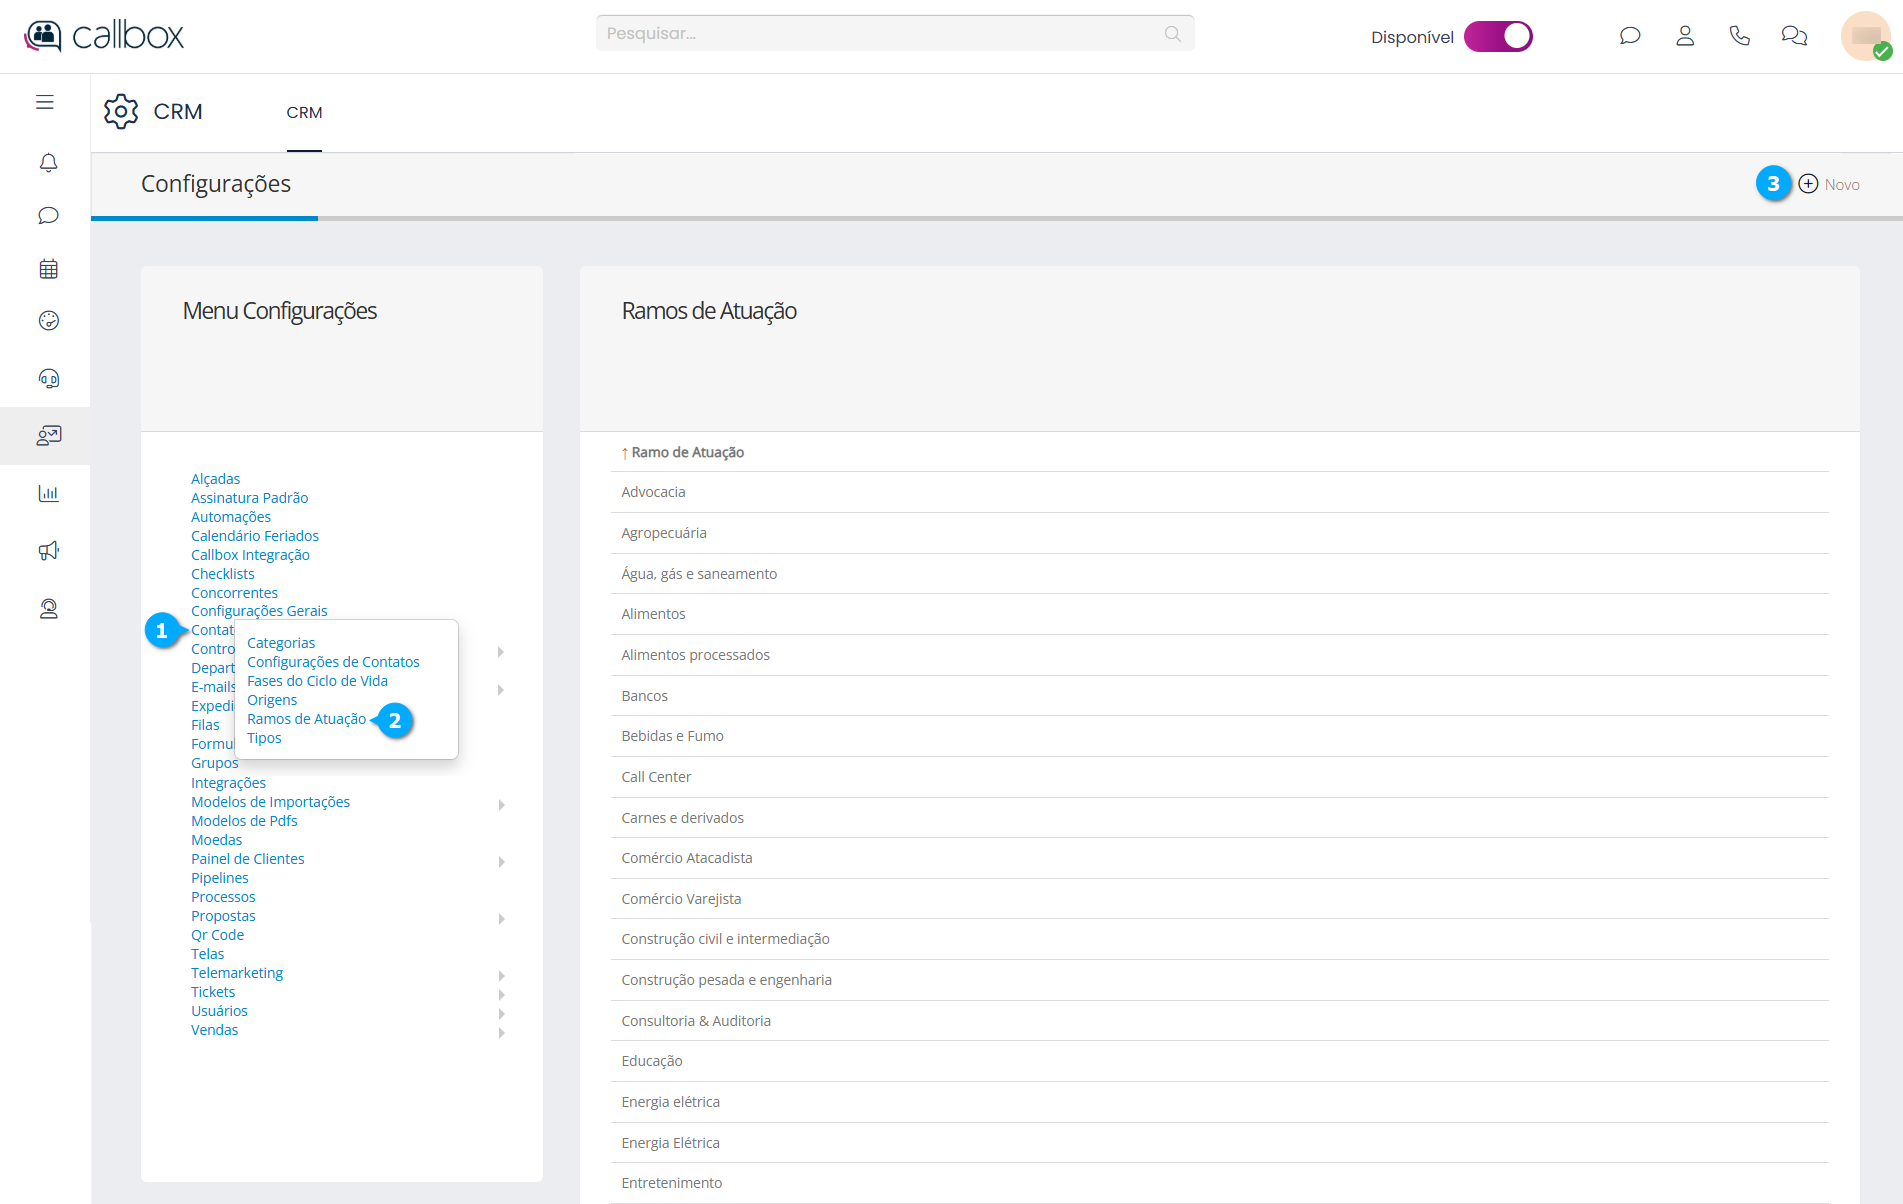Open the bar chart reports icon

tap(48, 493)
